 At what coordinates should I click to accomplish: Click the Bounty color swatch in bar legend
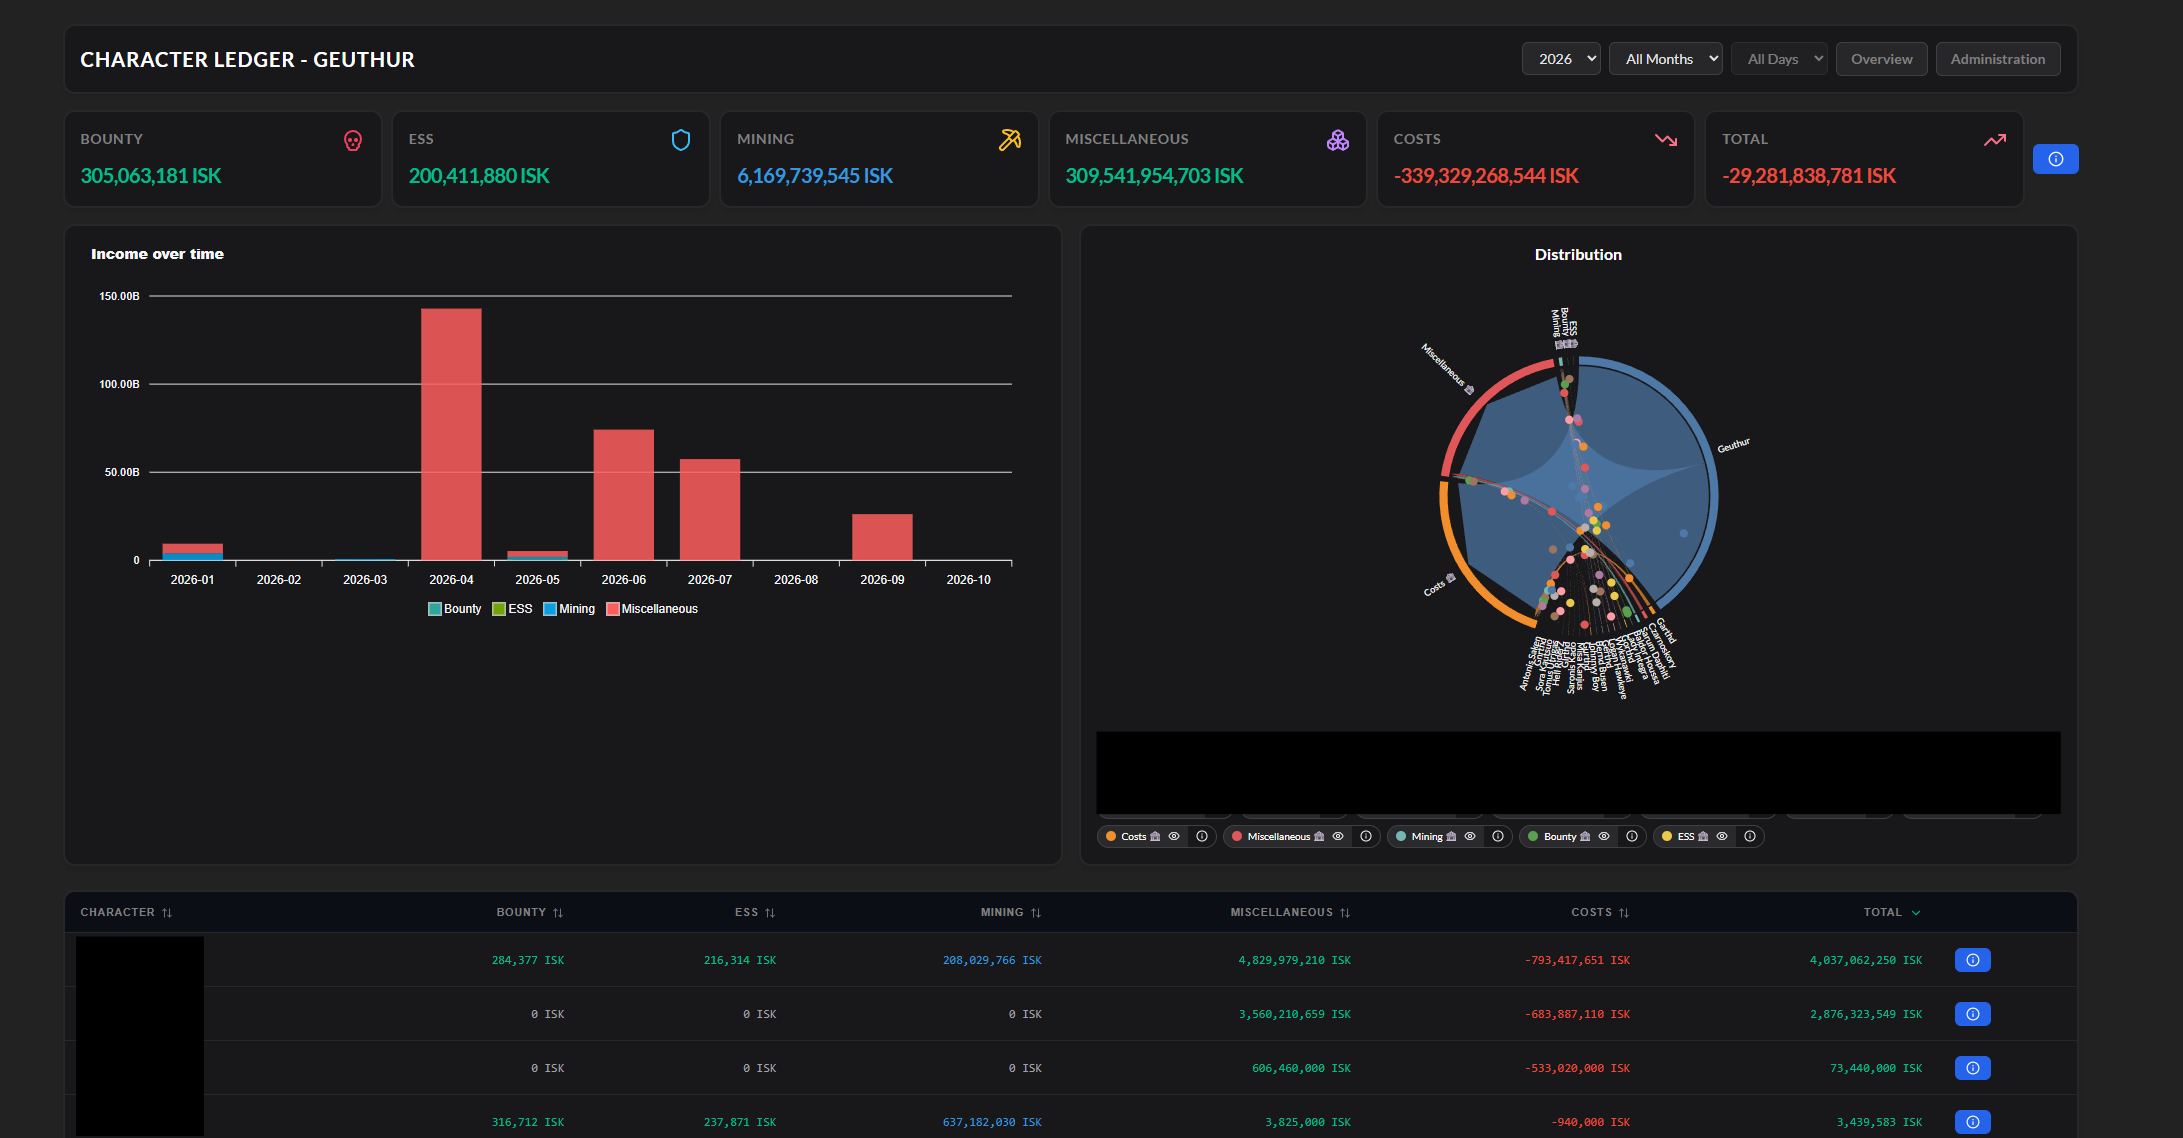435,609
